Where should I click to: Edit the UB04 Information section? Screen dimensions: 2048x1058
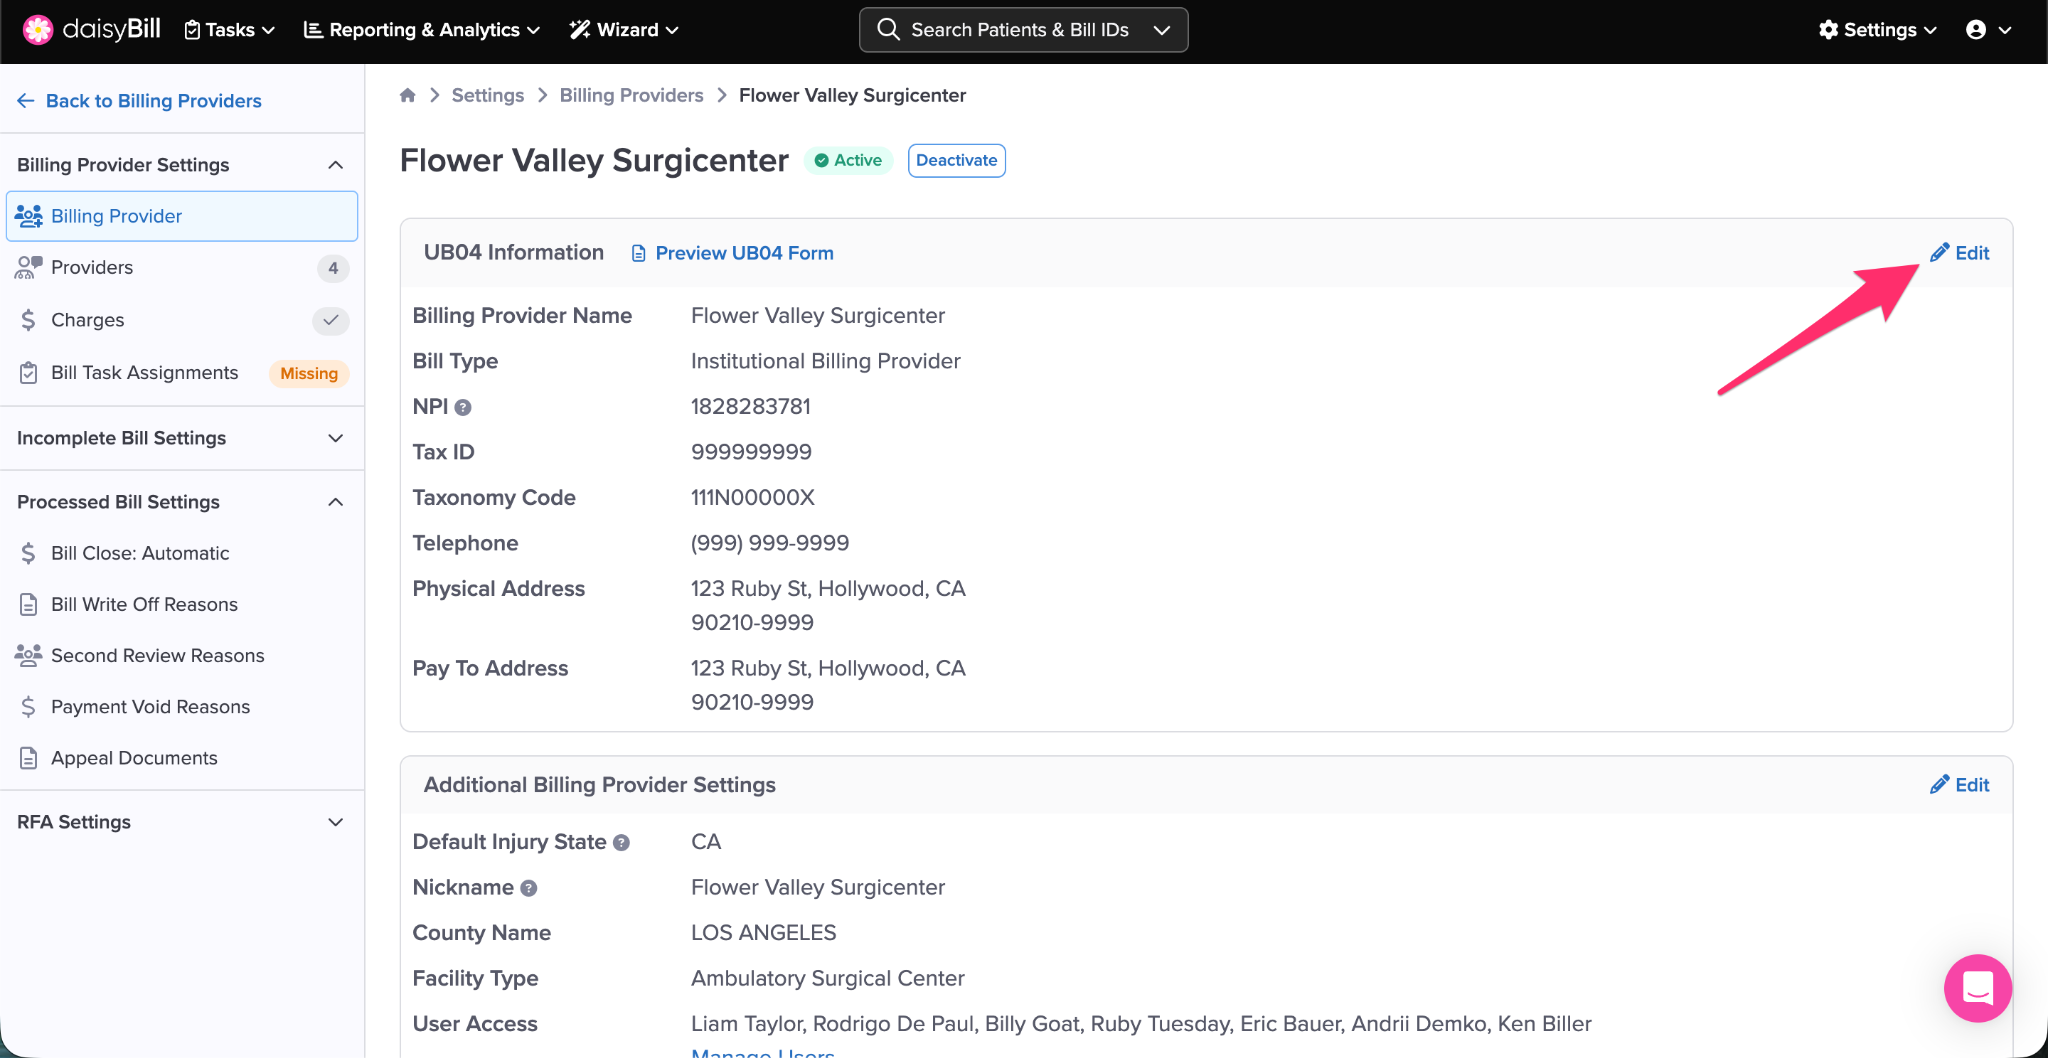click(1960, 253)
